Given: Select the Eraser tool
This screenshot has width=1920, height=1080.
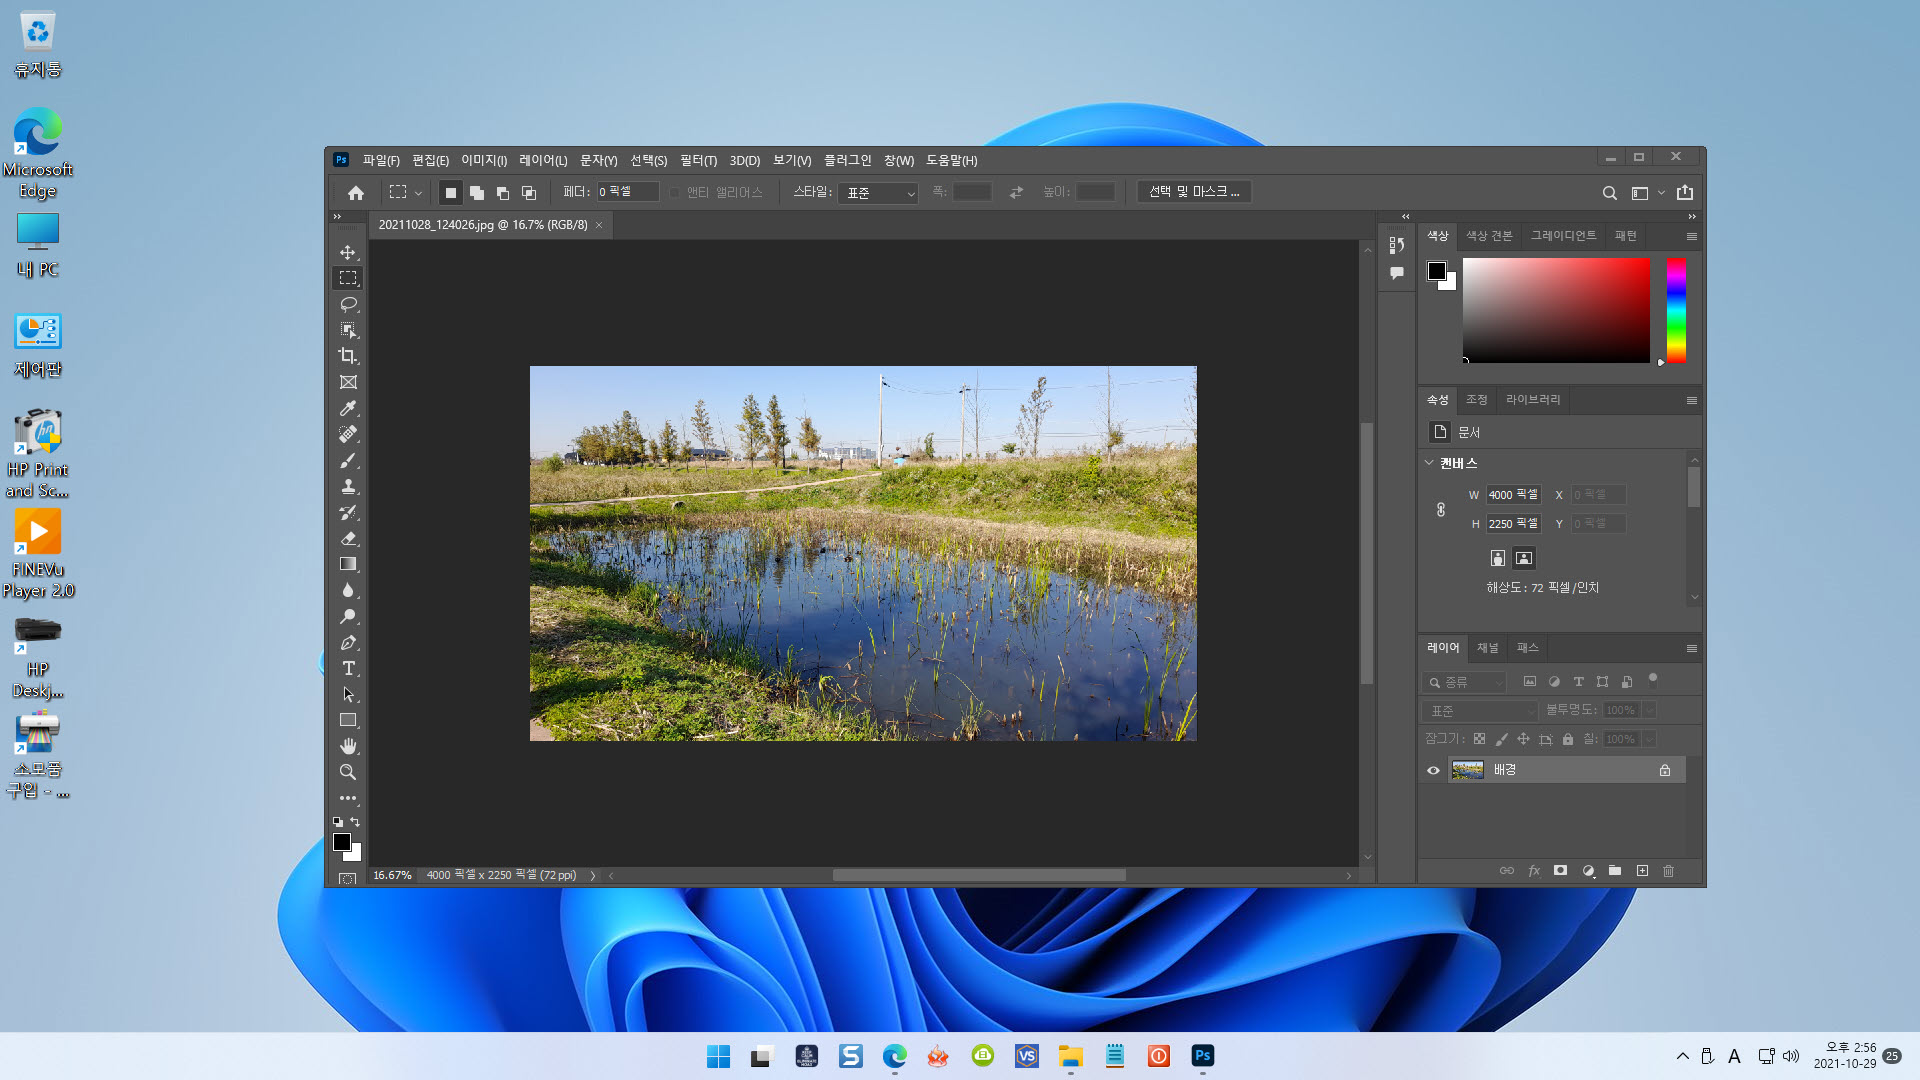Looking at the screenshot, I should point(348,538).
